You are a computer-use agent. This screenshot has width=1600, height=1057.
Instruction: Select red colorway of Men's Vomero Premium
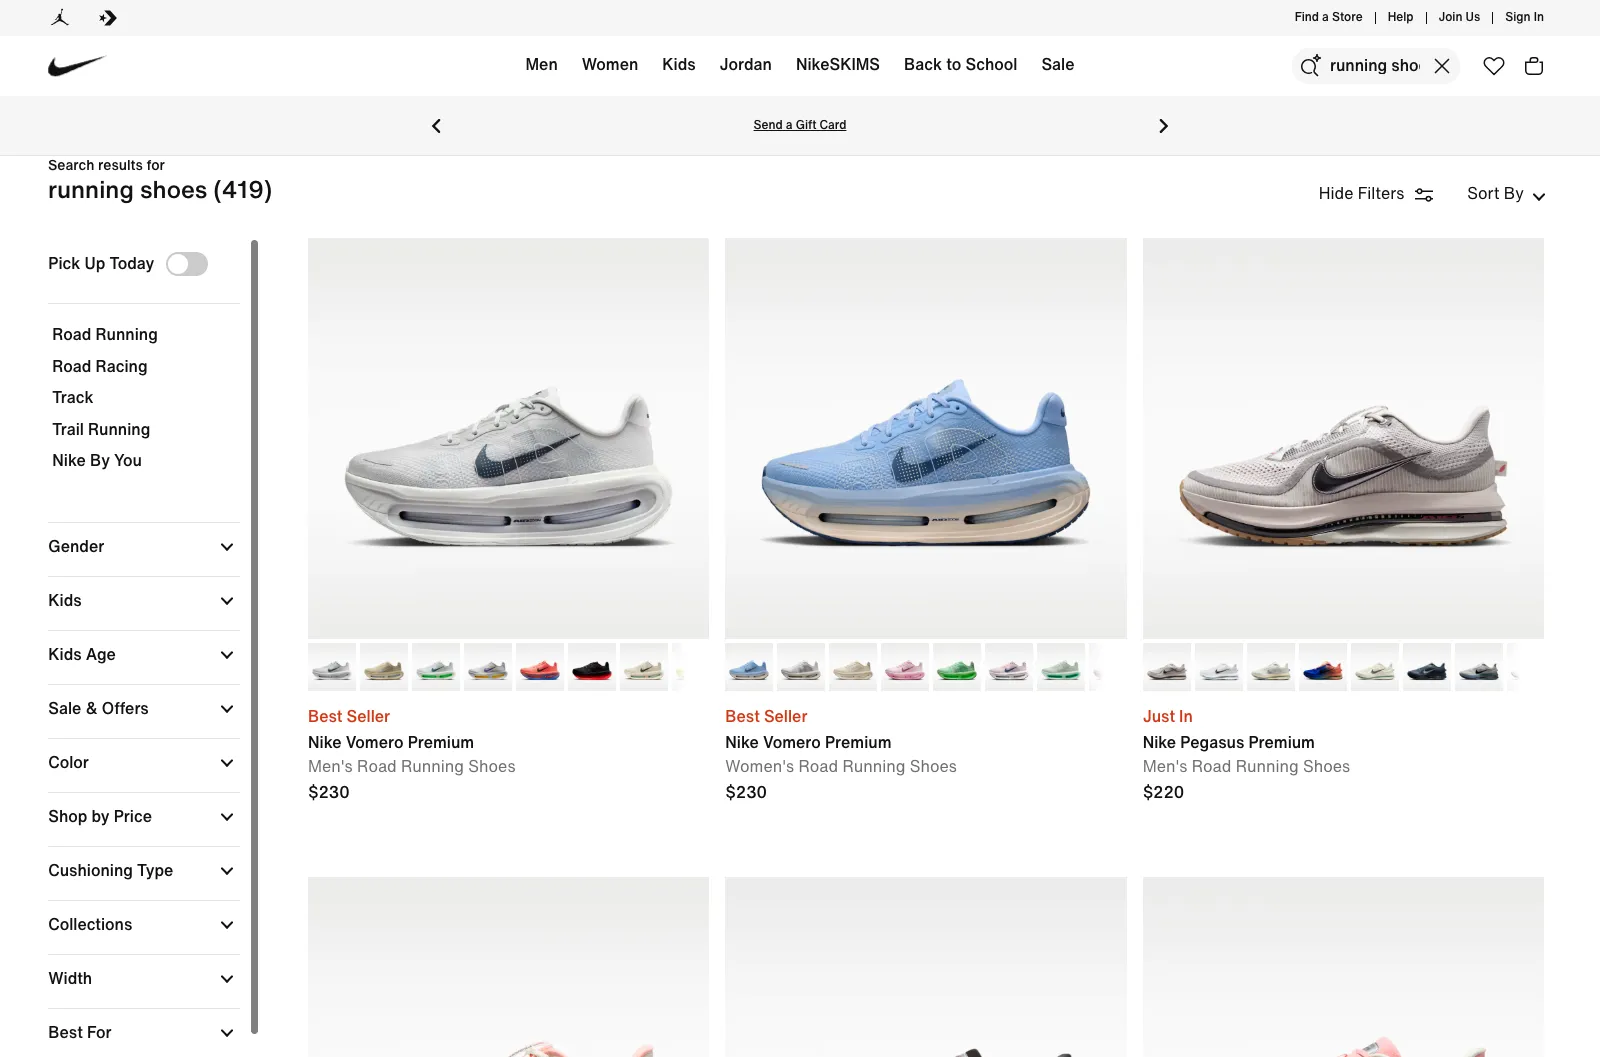(x=540, y=667)
